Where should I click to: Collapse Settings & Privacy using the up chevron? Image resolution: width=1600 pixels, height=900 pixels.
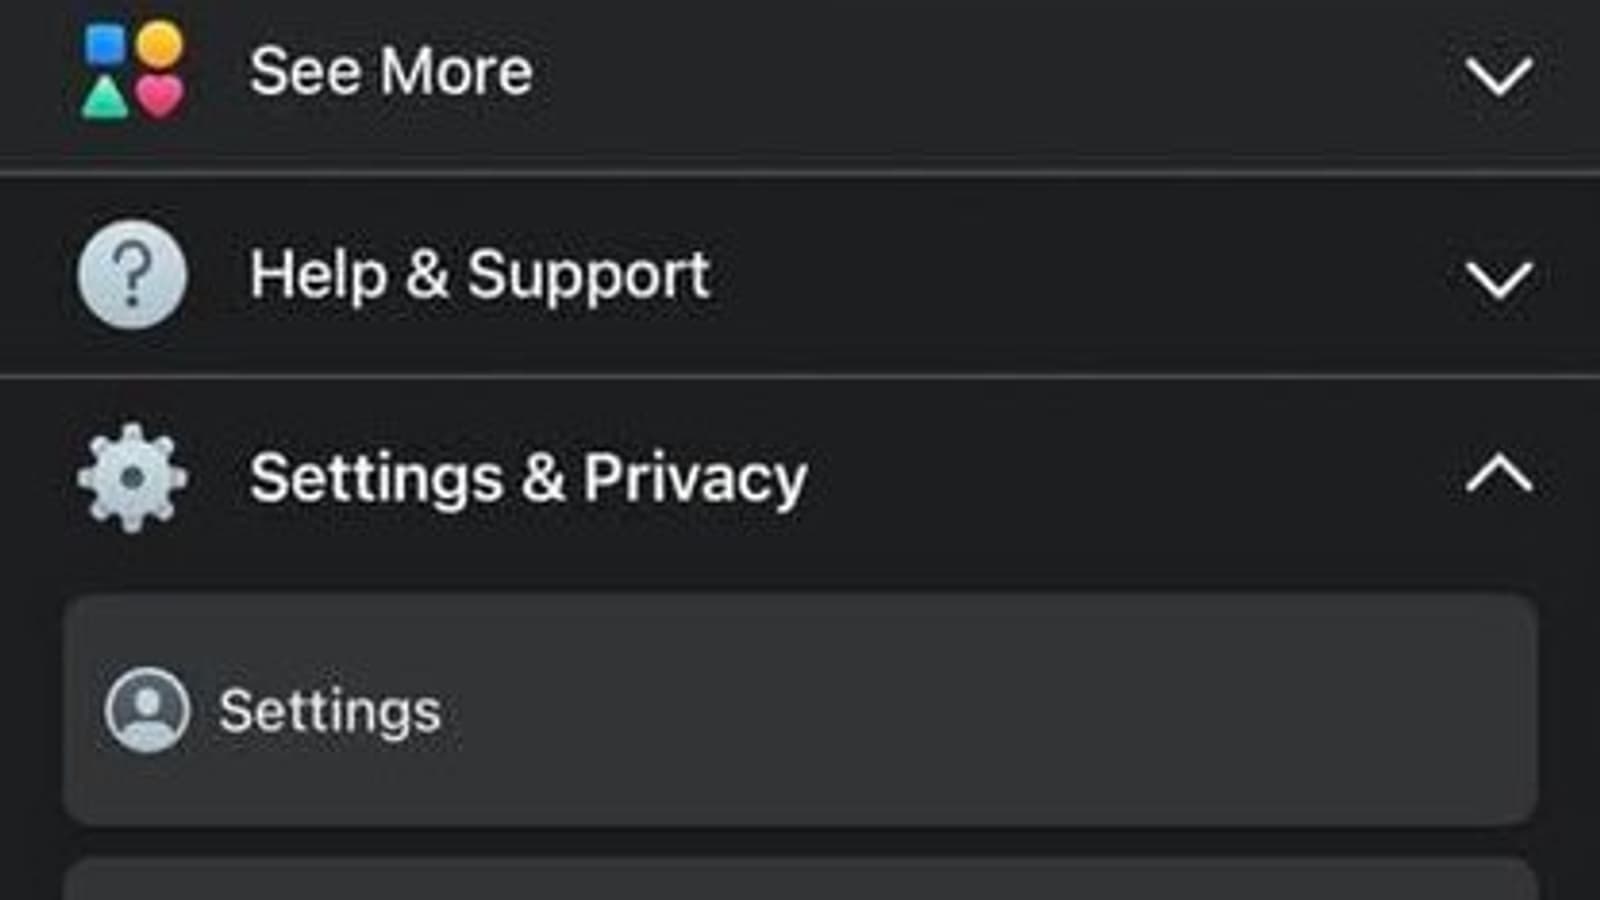coord(1498,474)
